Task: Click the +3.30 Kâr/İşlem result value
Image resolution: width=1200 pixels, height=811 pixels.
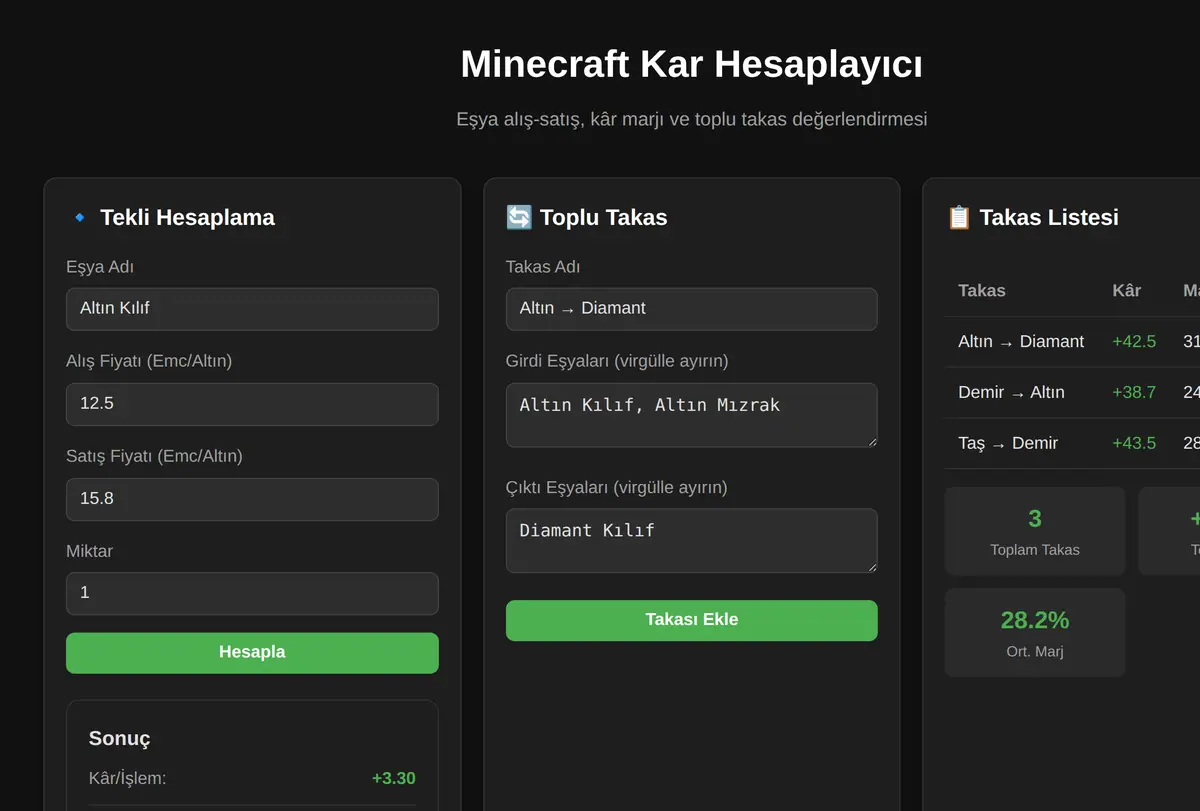Action: 394,779
